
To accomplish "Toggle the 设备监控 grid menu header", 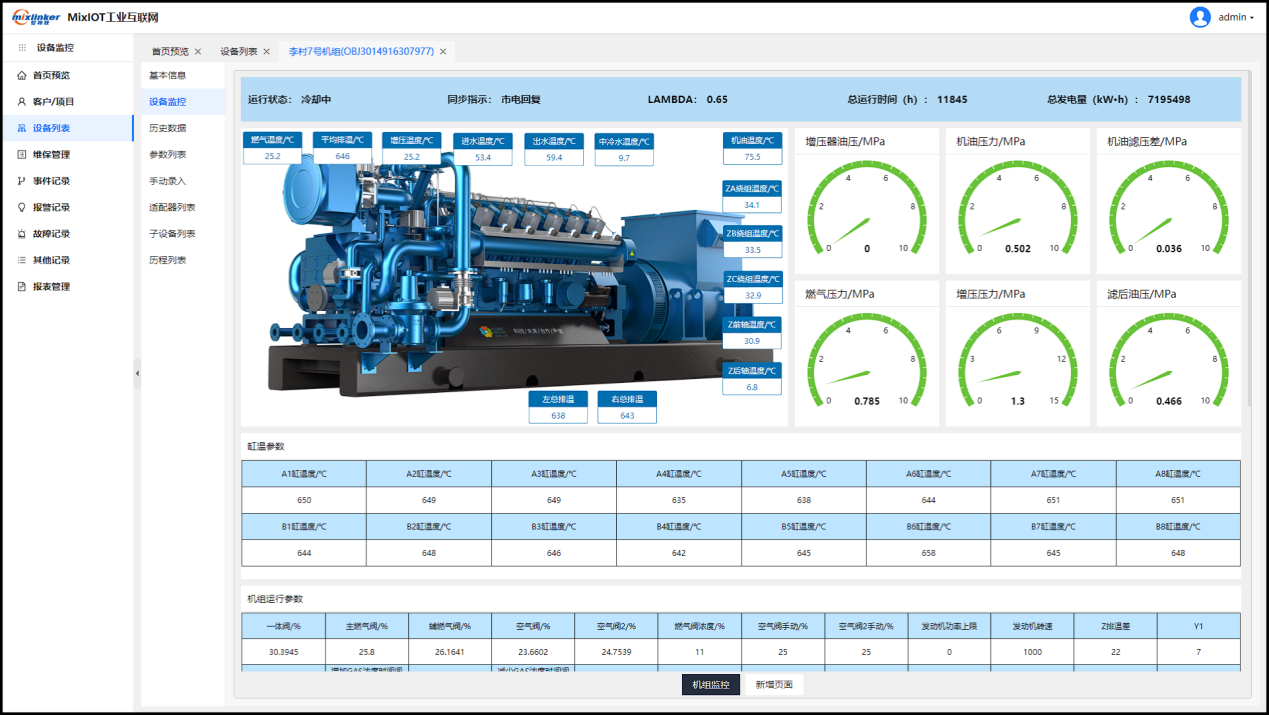I will pos(22,48).
